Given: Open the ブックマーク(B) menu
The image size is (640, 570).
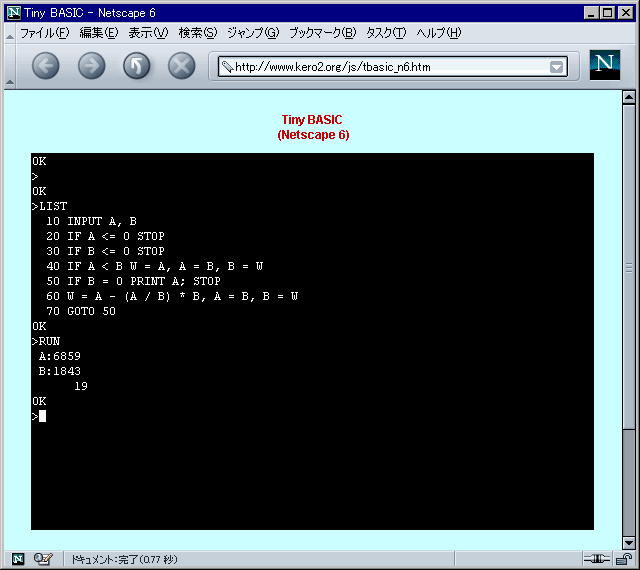Looking at the screenshot, I should pos(322,33).
